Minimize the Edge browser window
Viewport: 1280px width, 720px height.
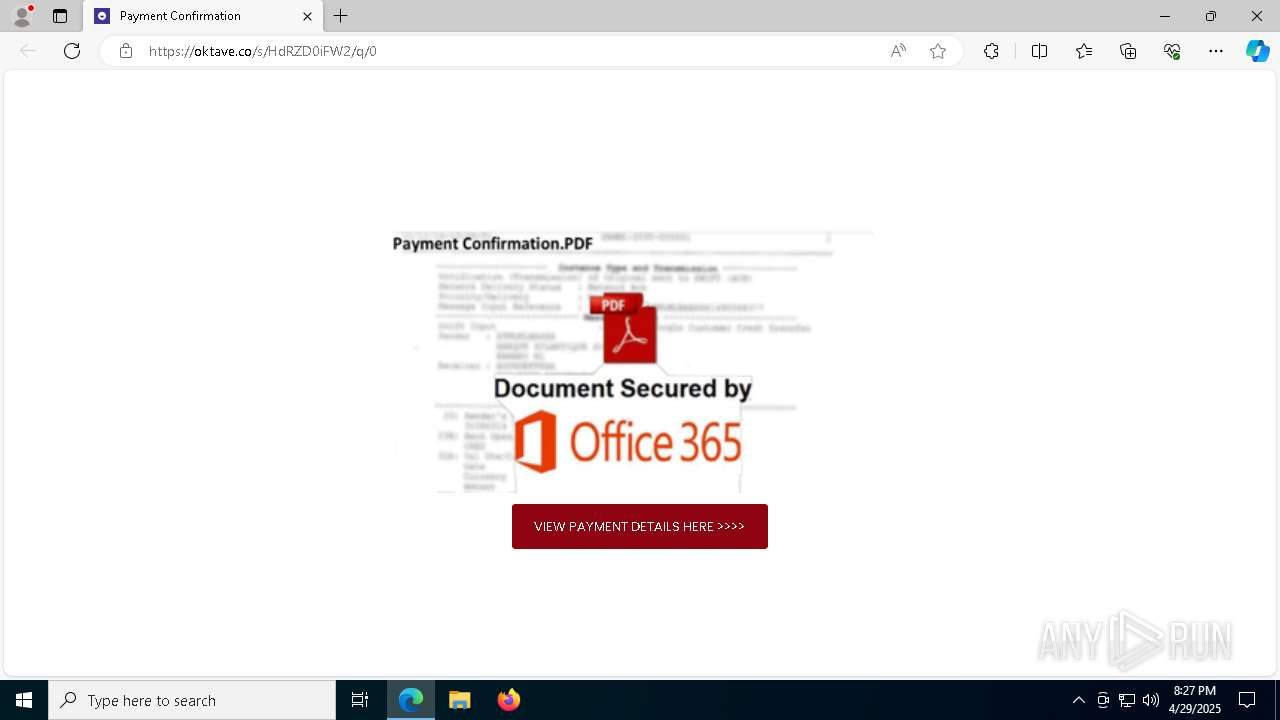[x=1164, y=16]
